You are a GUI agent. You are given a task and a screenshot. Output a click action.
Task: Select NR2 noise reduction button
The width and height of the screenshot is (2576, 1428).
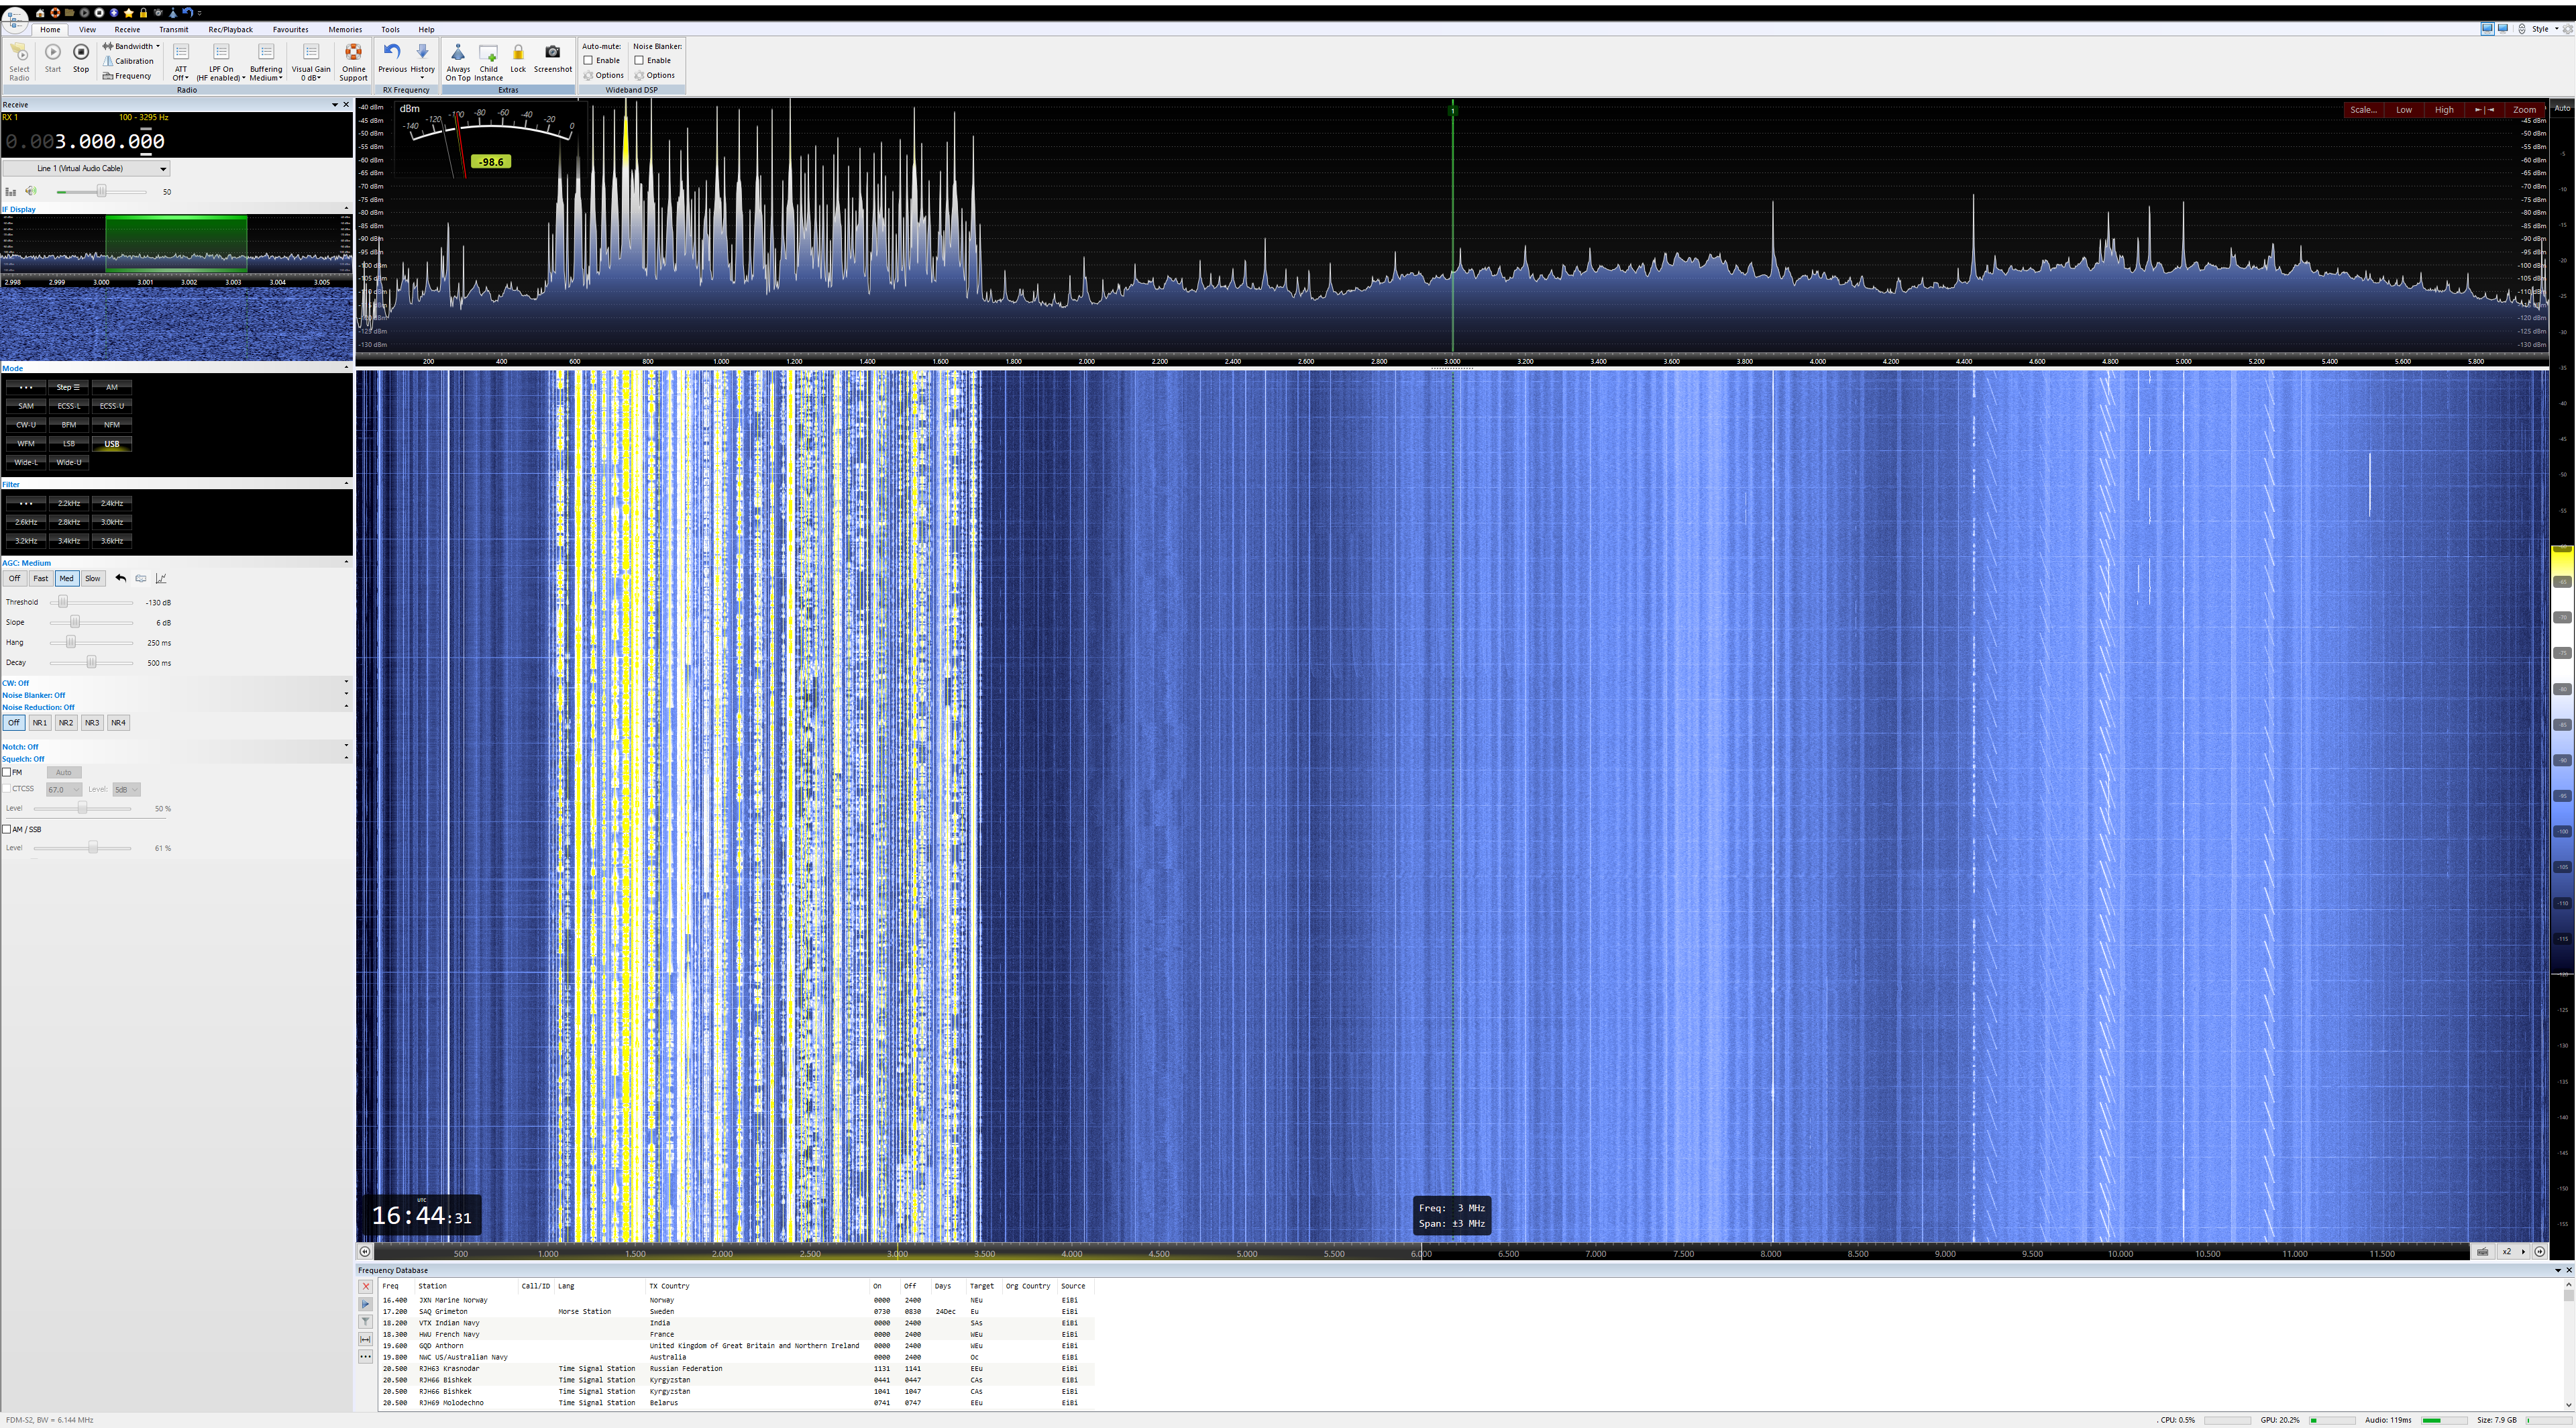click(65, 723)
